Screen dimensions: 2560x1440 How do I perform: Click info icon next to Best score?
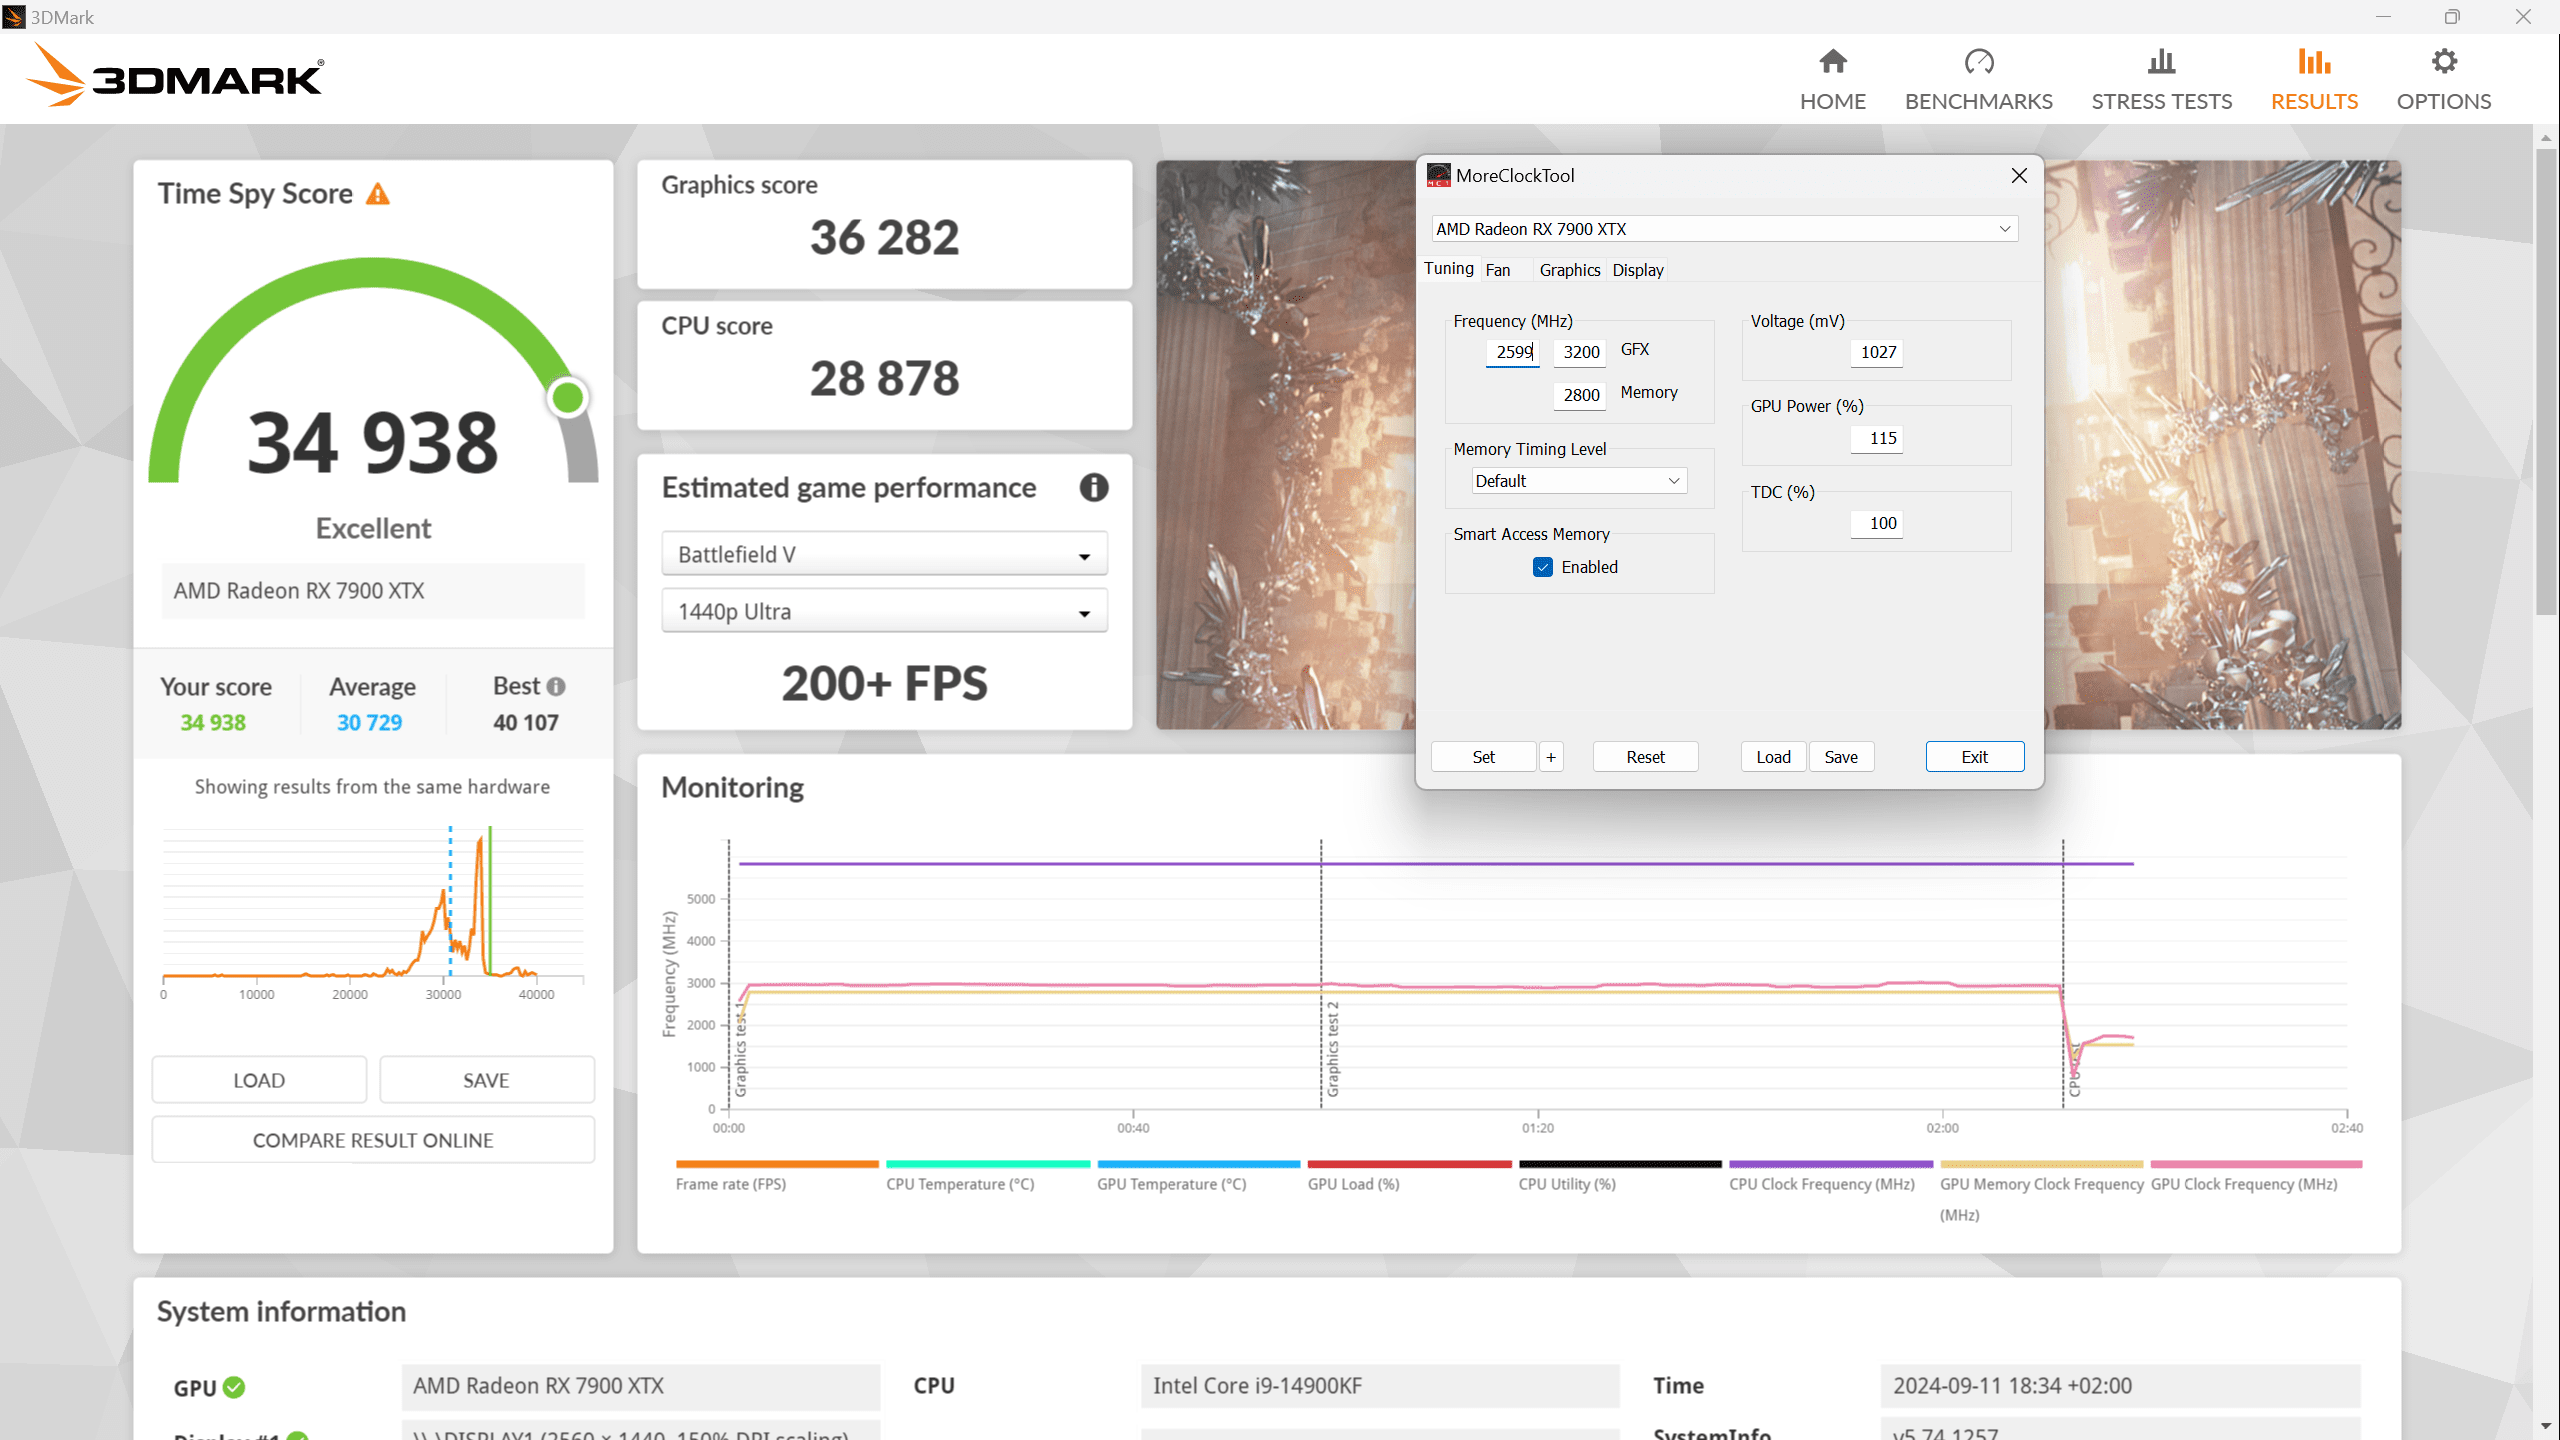pos(557,687)
